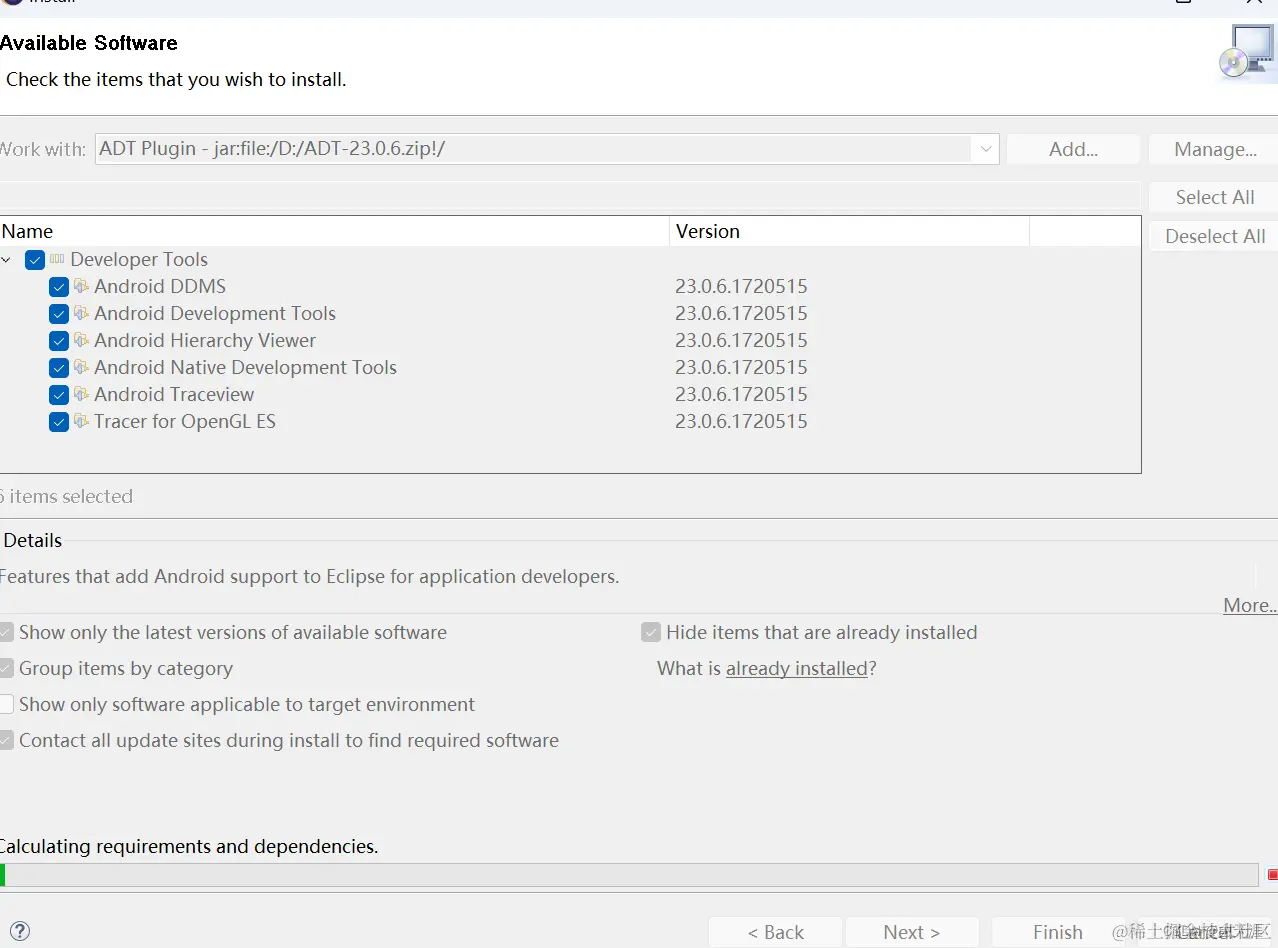Click the Tracer for OpenGL ES feature icon

[x=81, y=422]
